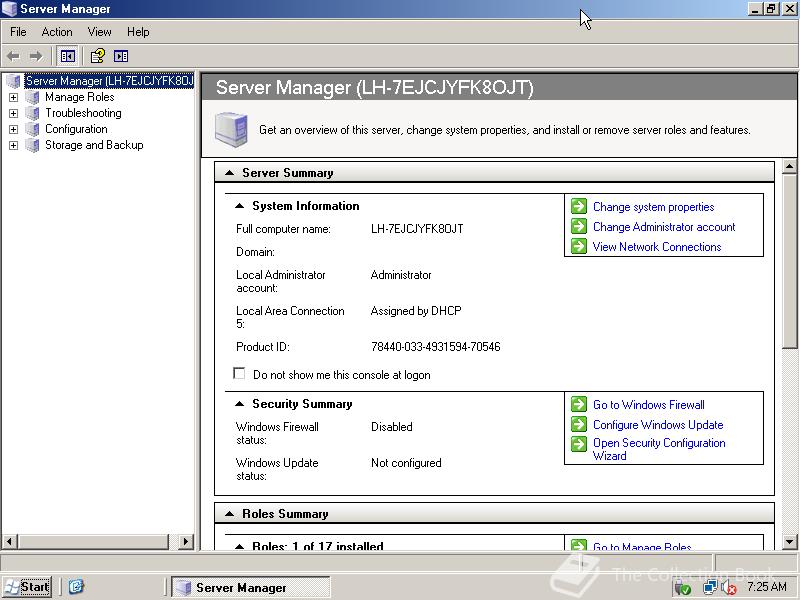Expand the Troubleshooting tree node
The width and height of the screenshot is (800, 600).
14,113
